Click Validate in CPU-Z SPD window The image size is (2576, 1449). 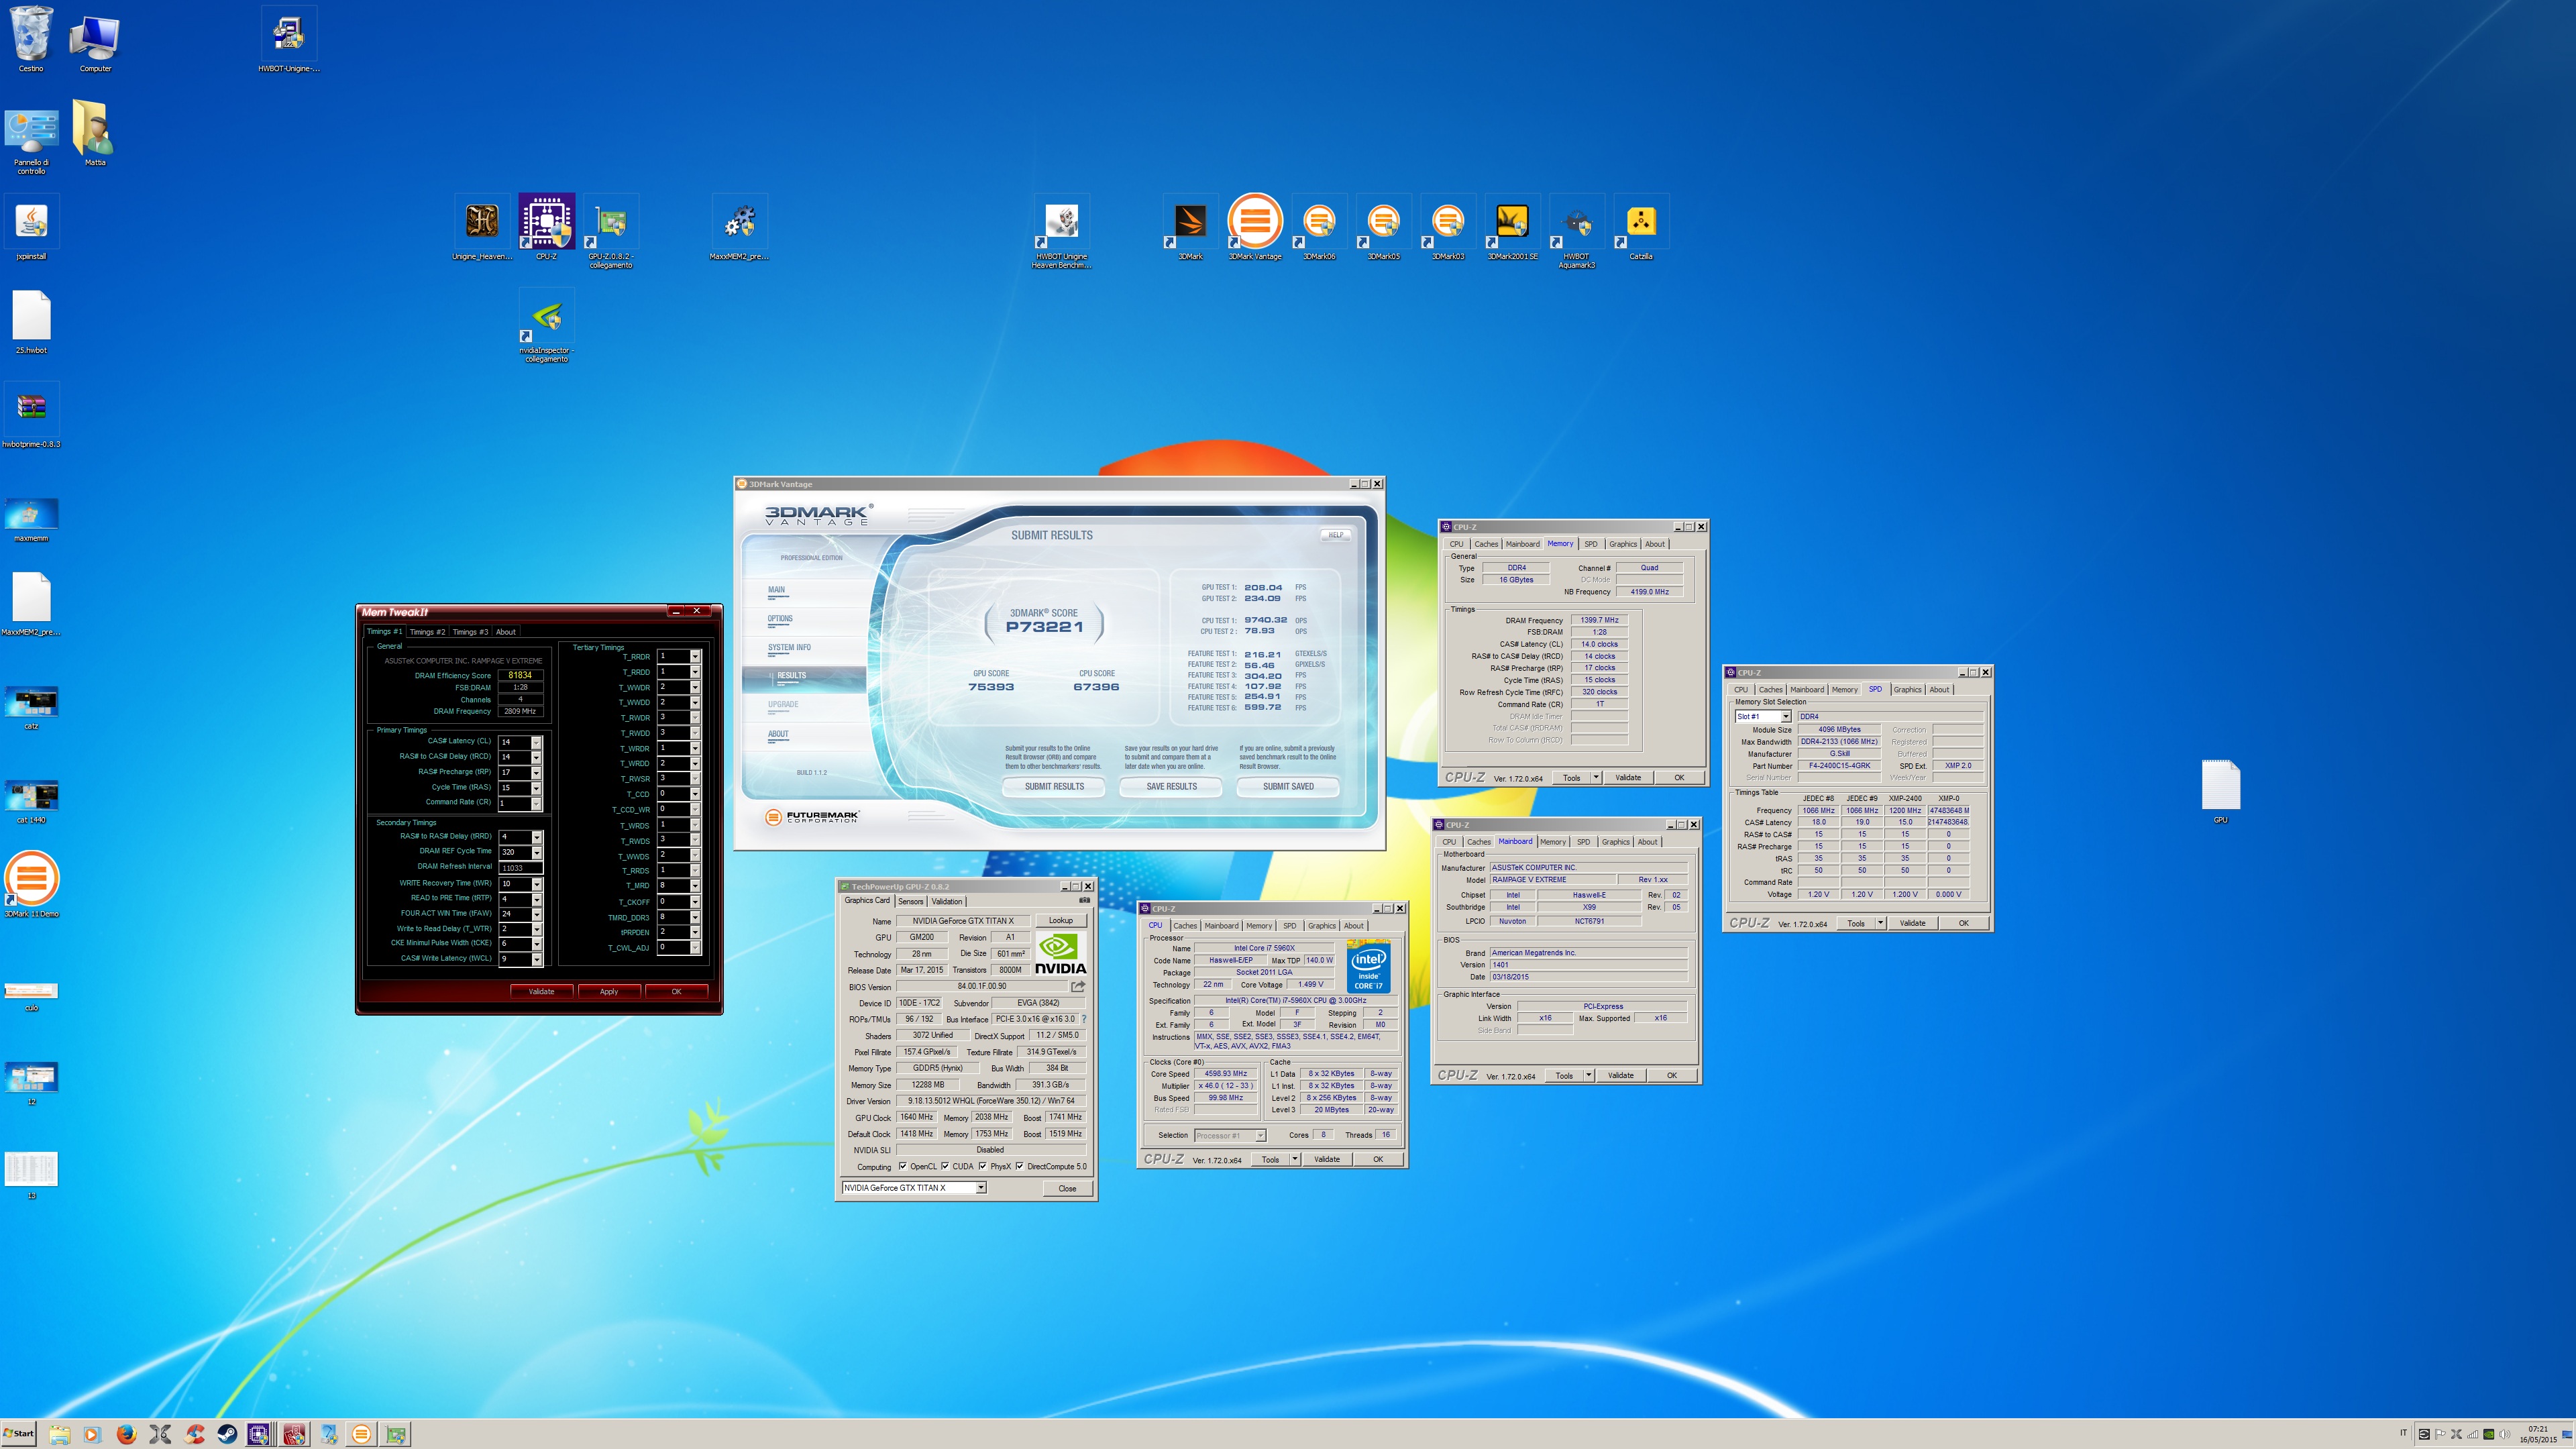(1912, 923)
